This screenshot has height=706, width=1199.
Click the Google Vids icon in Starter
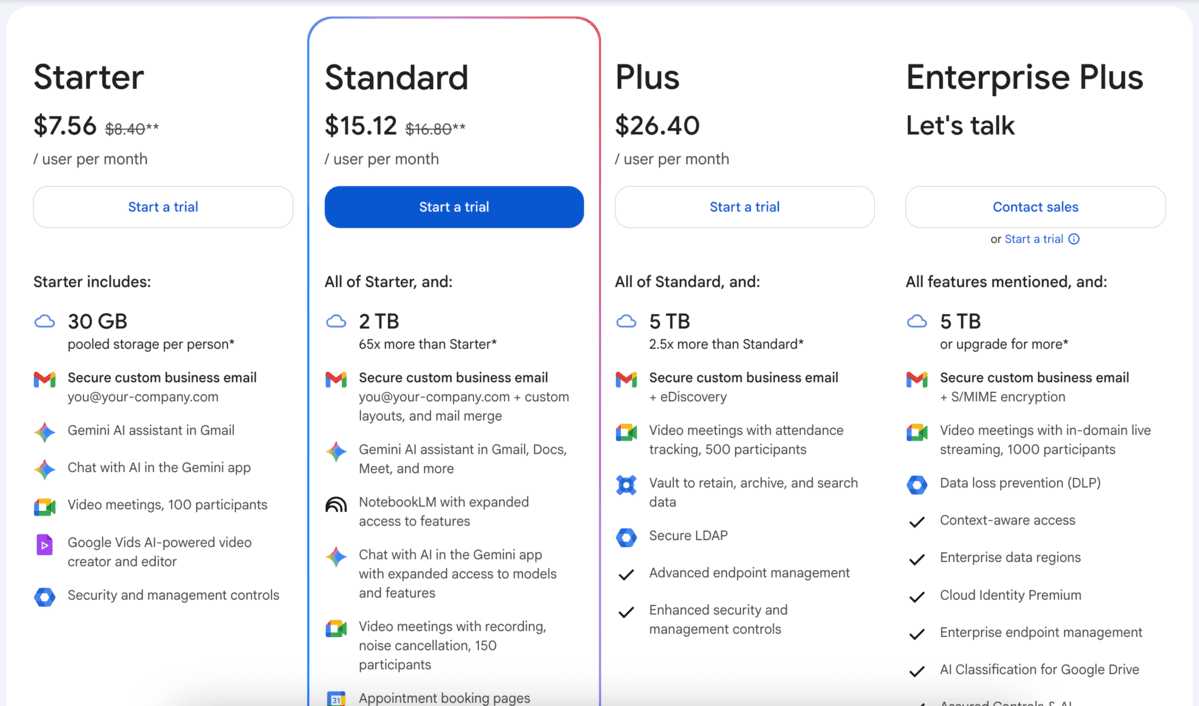tap(45, 545)
